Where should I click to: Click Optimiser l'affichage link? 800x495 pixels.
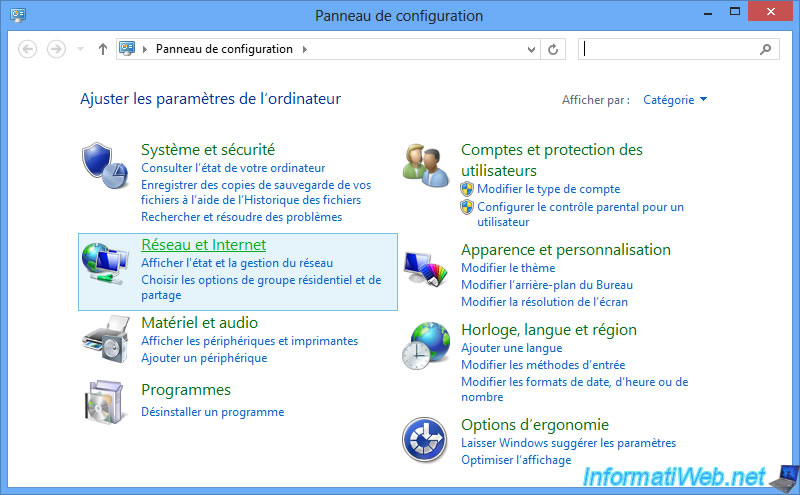(516, 460)
